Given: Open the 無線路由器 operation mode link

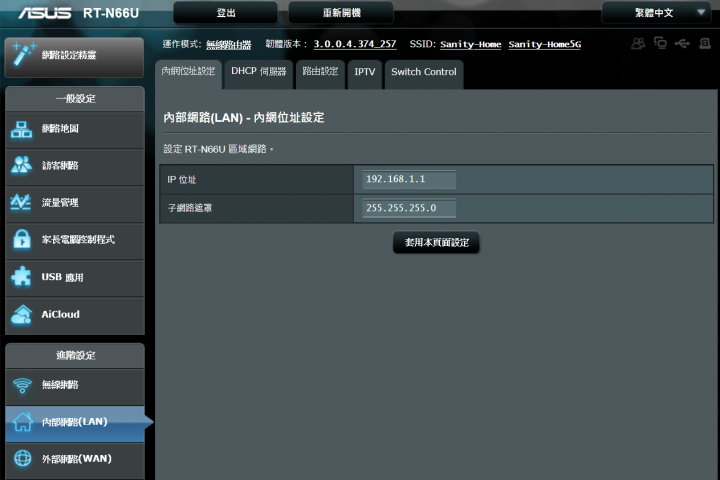Looking at the screenshot, I should click(x=228, y=45).
